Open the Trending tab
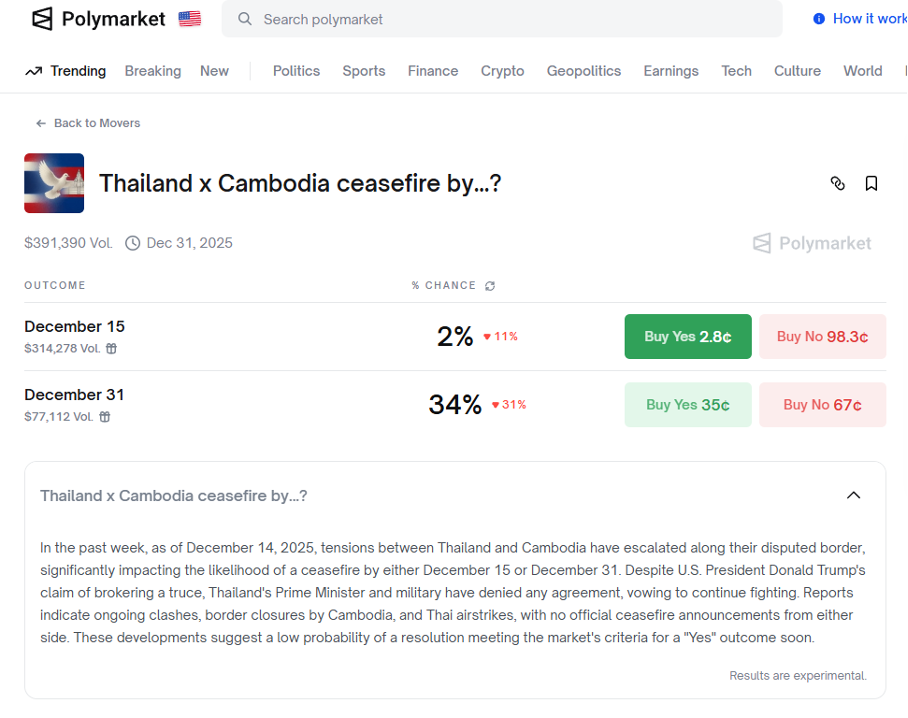Viewport: 908px width, 718px height. [x=66, y=71]
